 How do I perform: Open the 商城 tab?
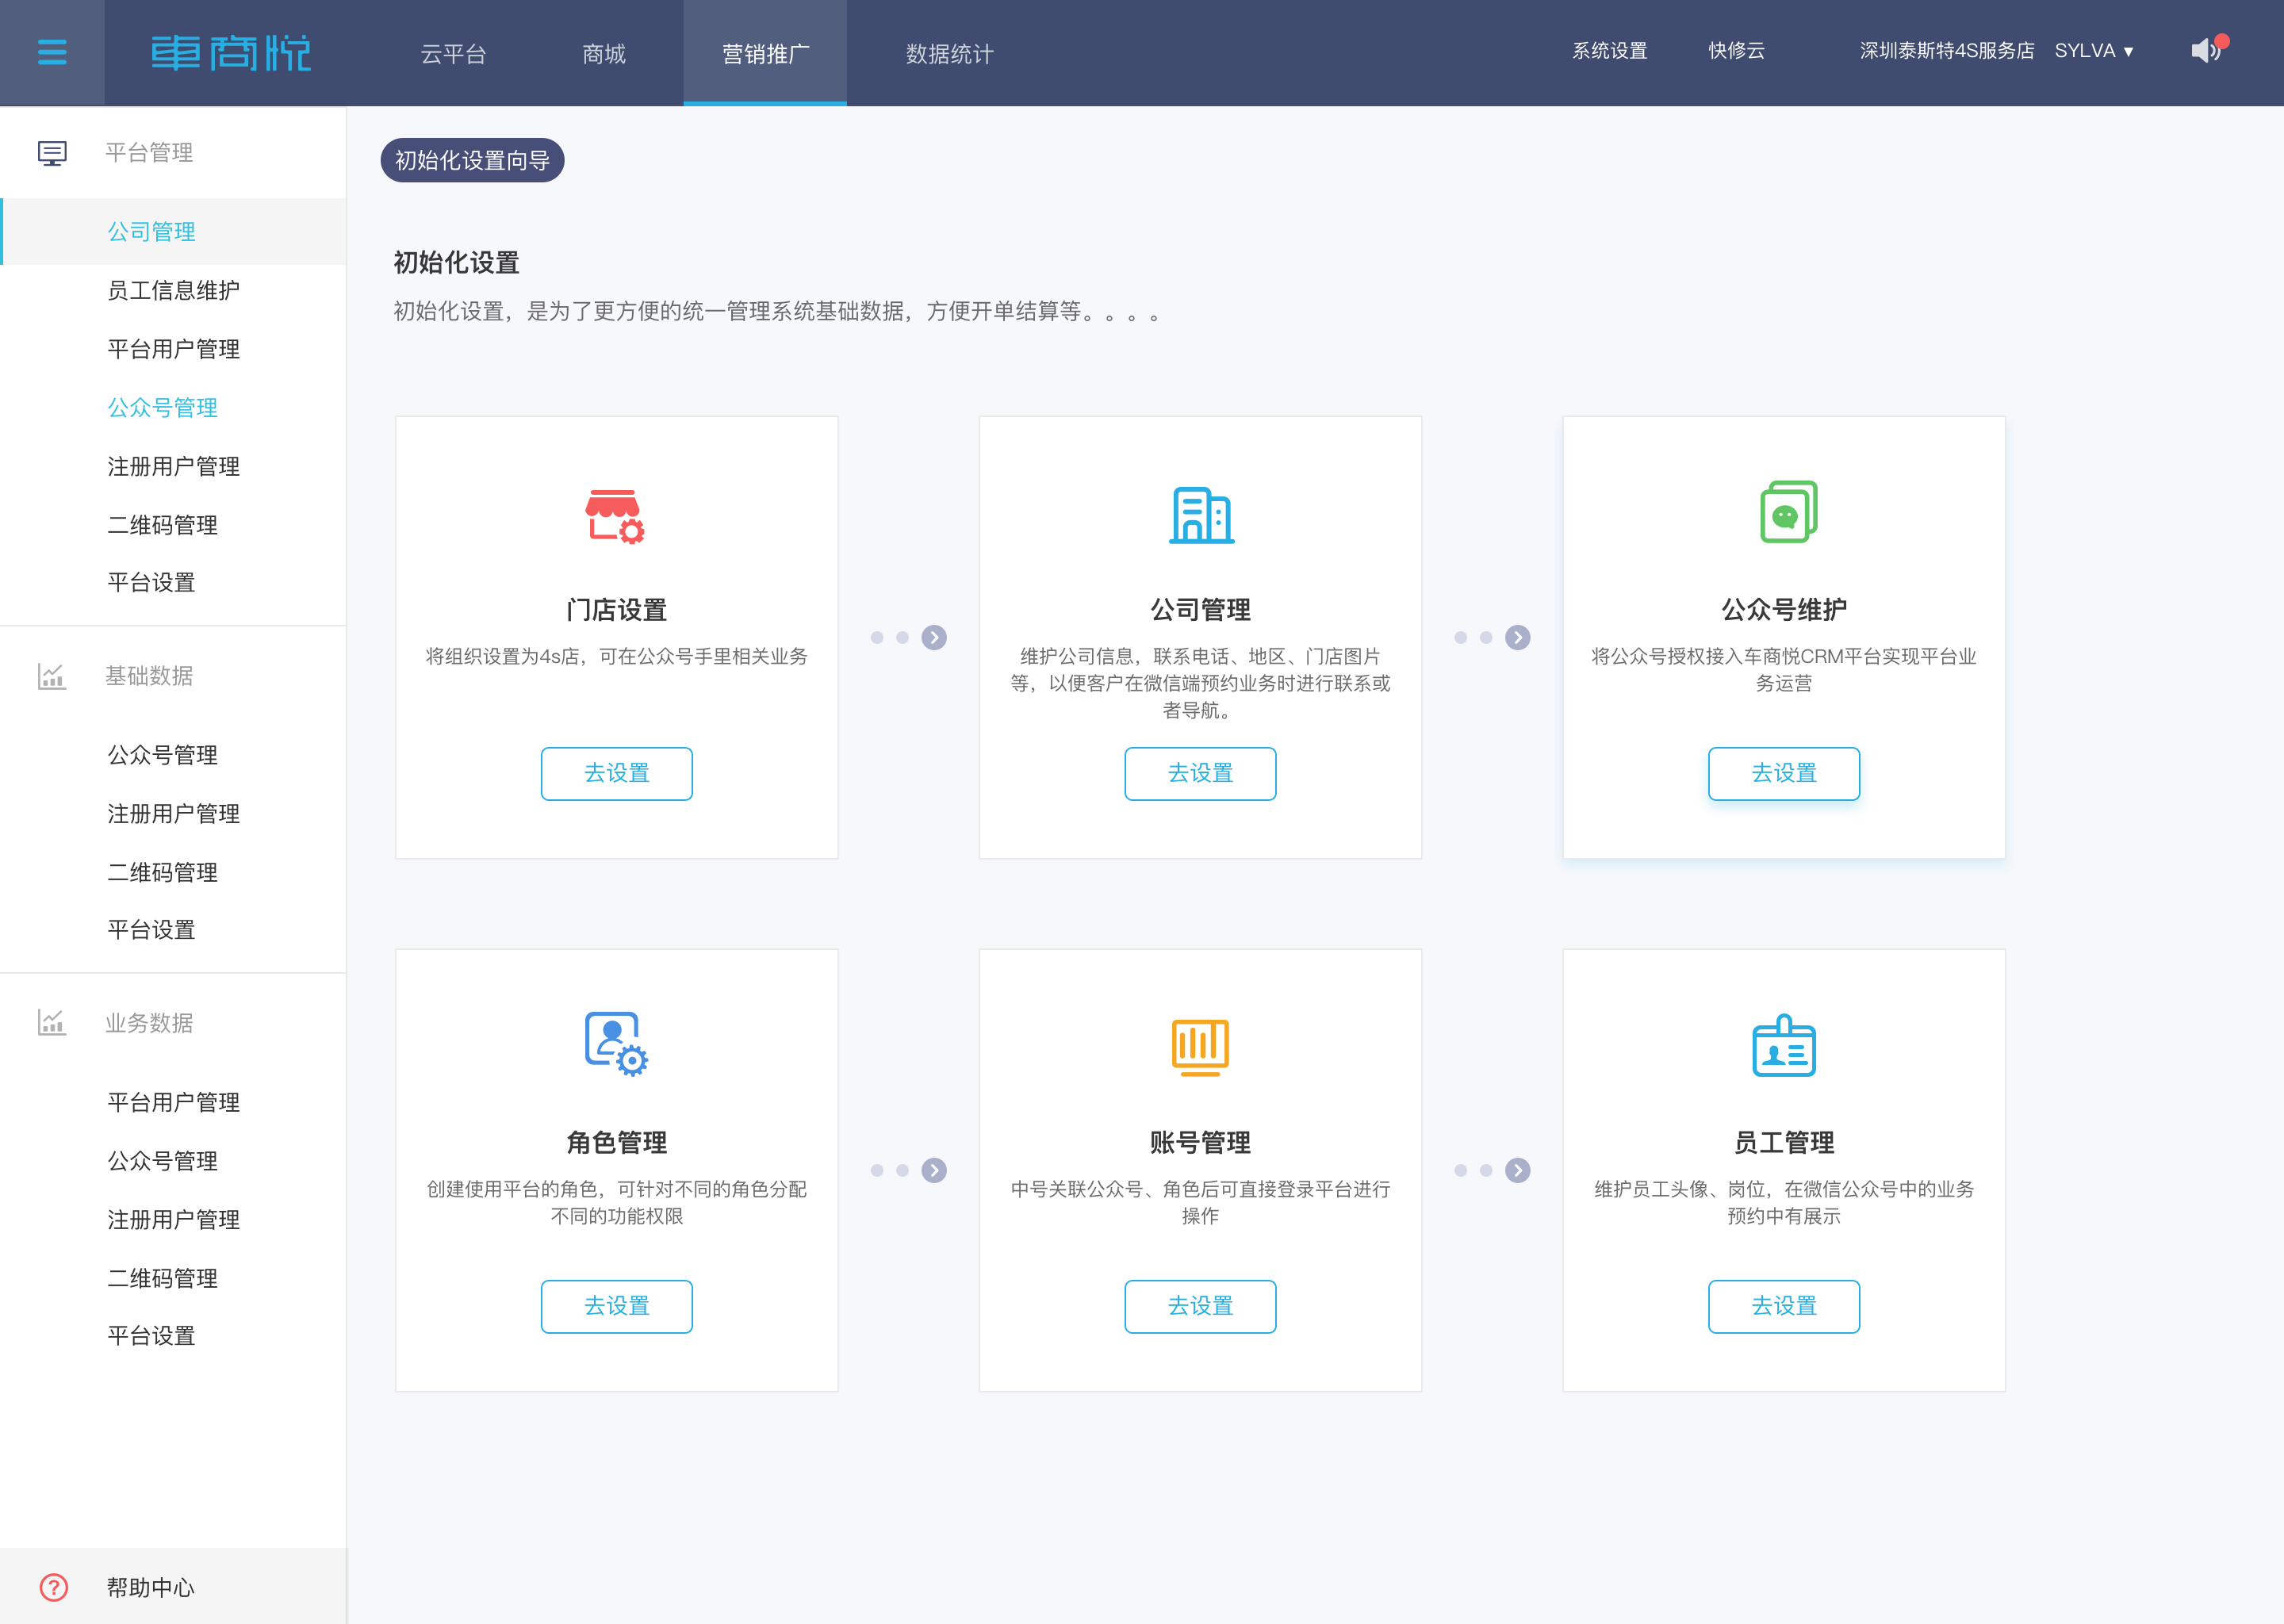coord(604,54)
